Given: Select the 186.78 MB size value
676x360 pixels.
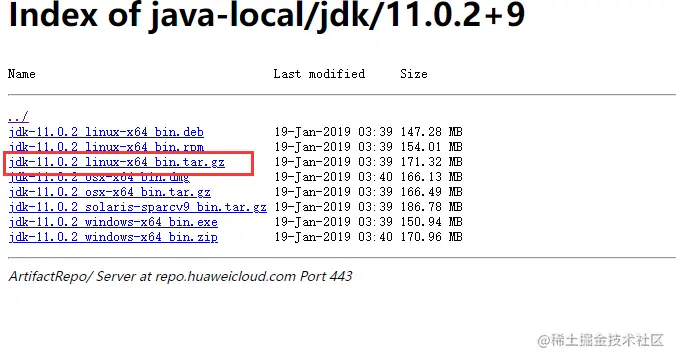Looking at the screenshot, I should point(431,207).
